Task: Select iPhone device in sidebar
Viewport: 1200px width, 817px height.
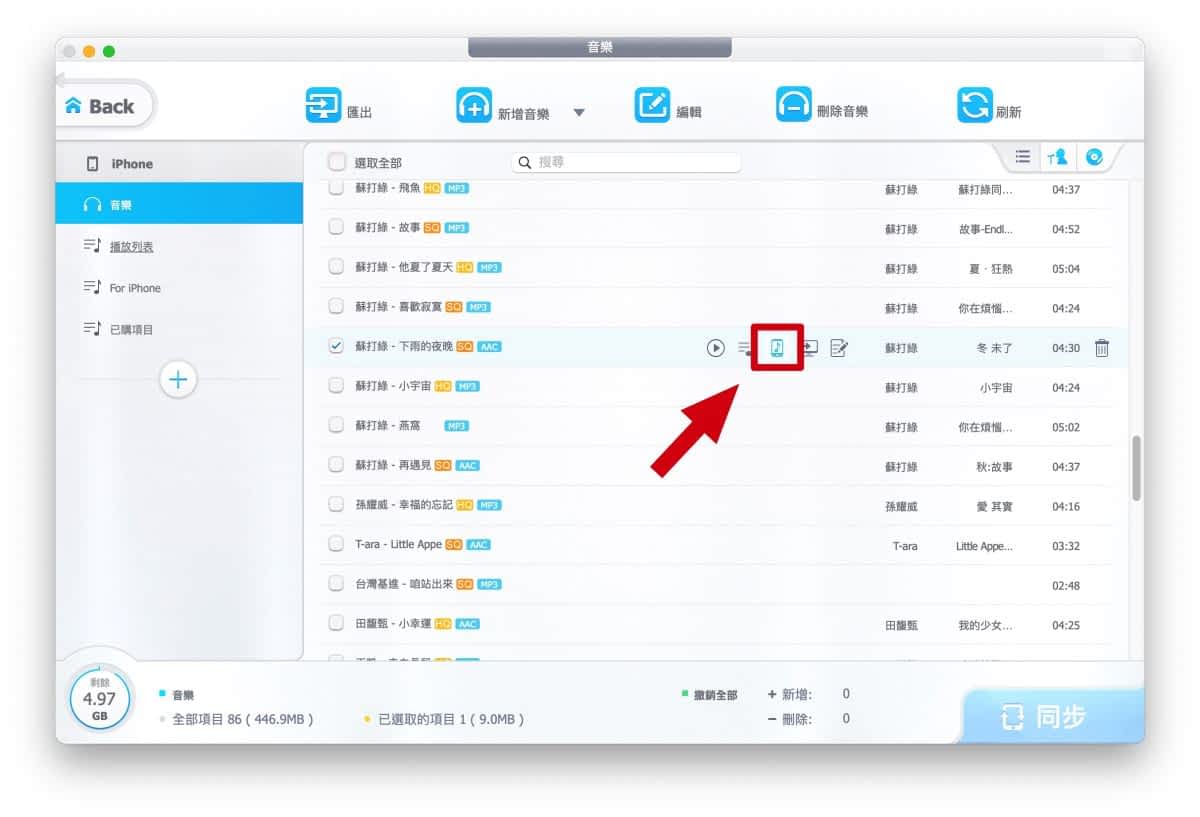Action: [179, 163]
